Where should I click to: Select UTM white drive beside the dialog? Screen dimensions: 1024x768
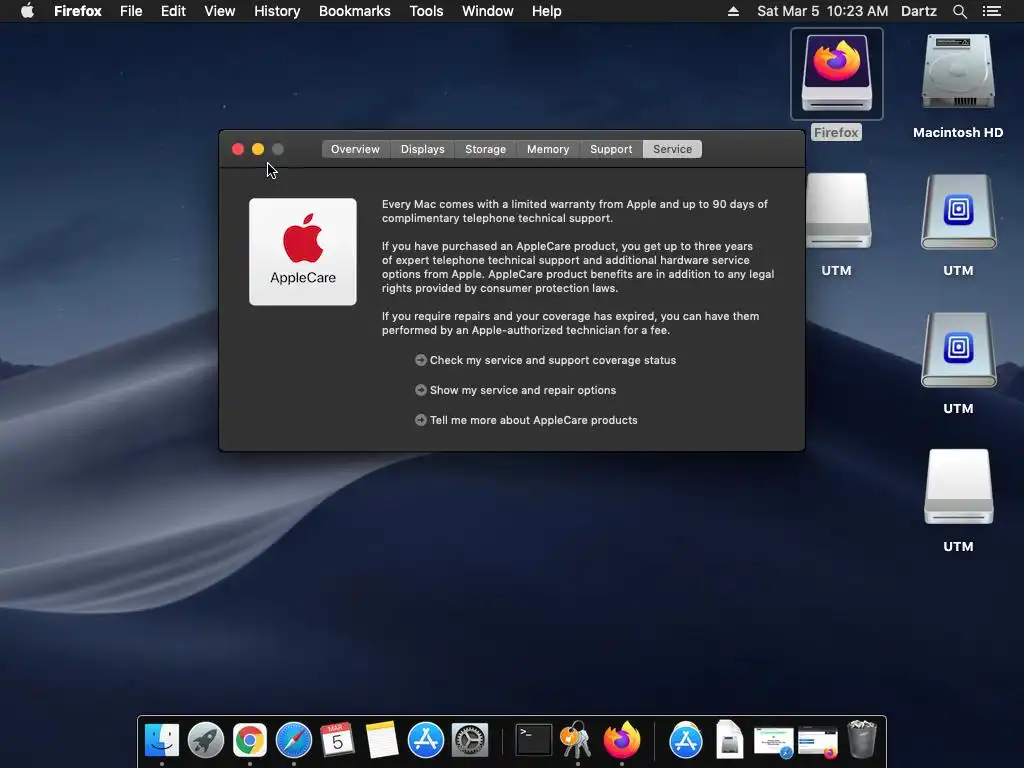[x=839, y=210]
